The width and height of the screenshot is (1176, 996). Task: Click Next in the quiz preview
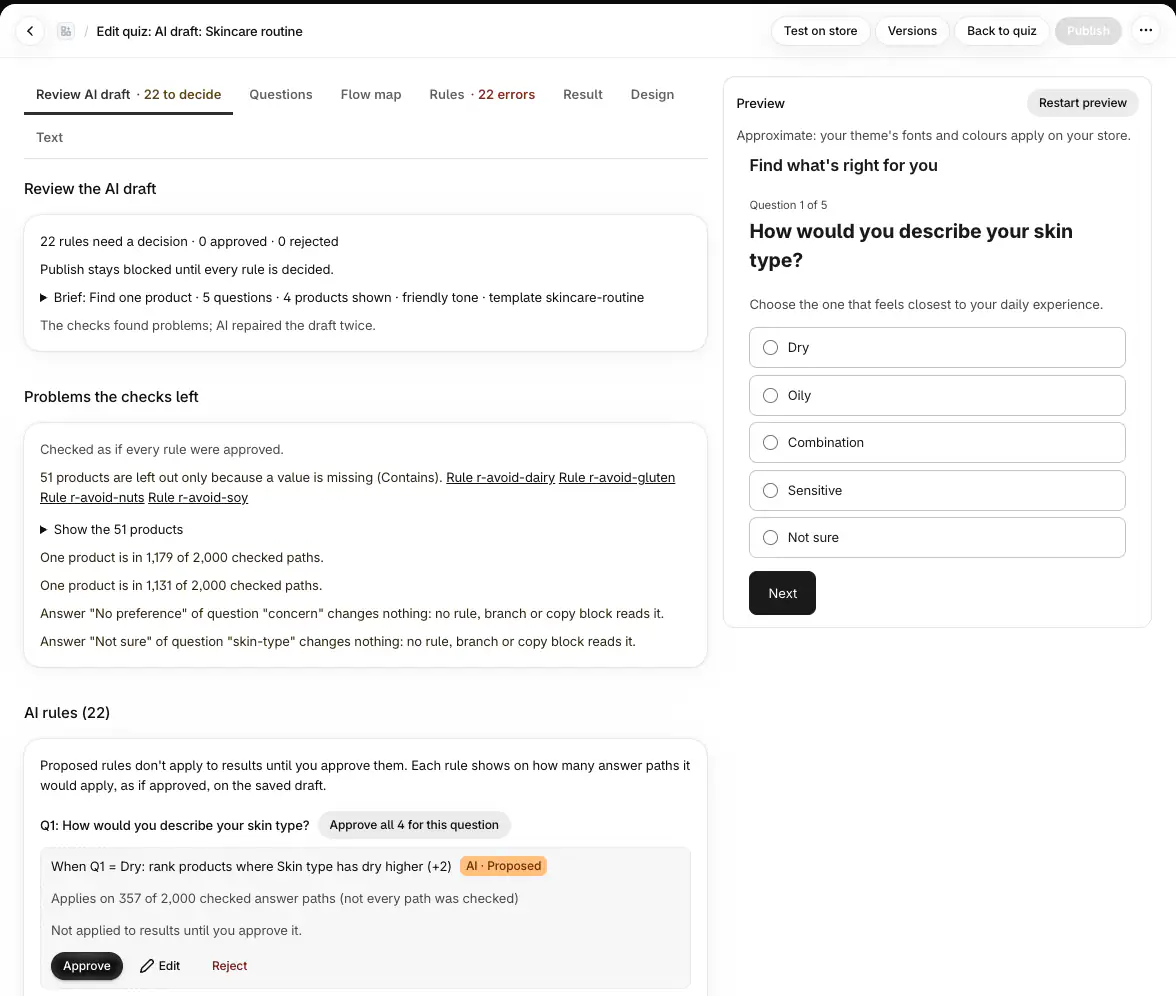tap(782, 593)
